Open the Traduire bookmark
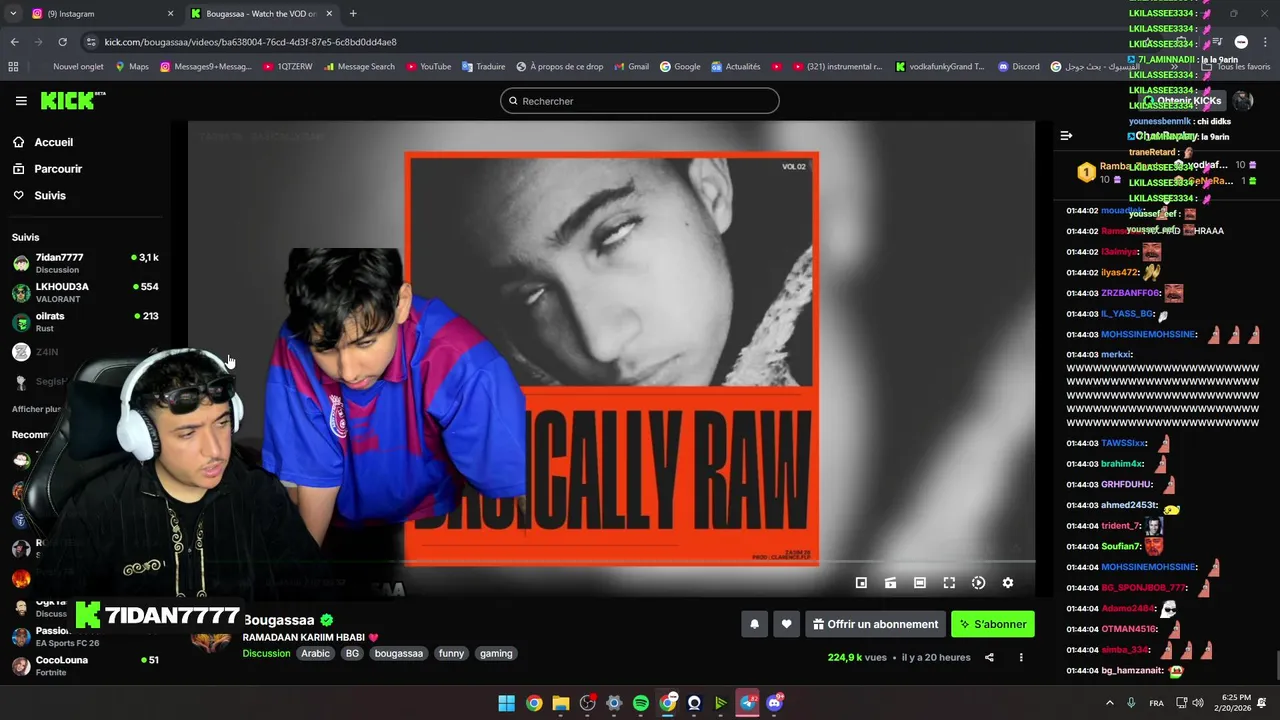The height and width of the screenshot is (720, 1280). (483, 67)
